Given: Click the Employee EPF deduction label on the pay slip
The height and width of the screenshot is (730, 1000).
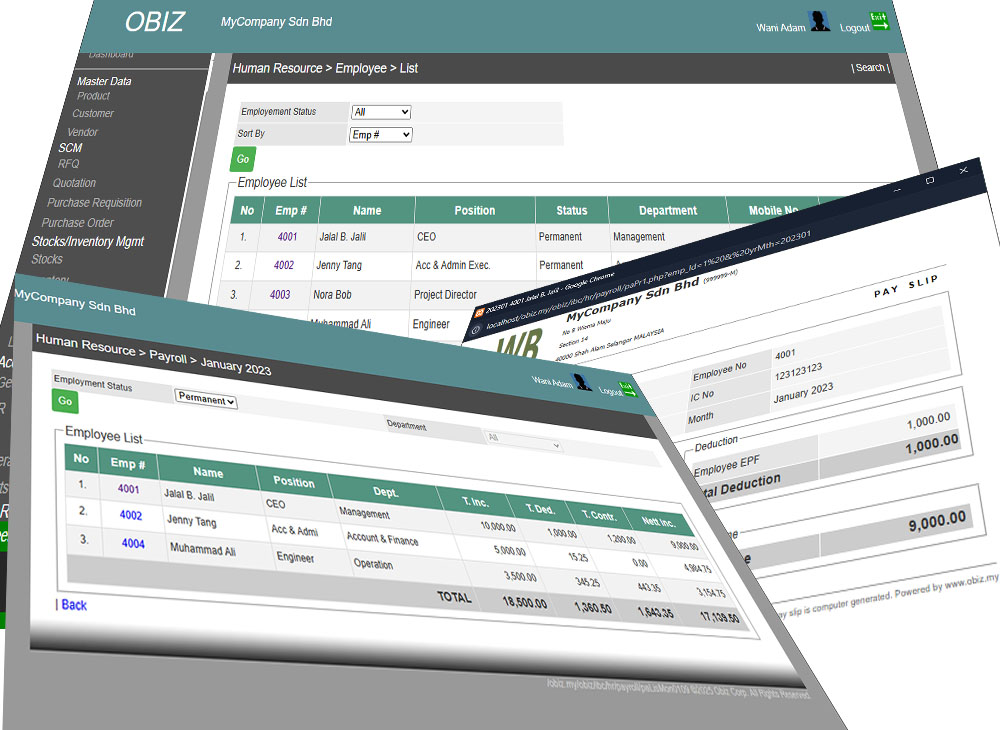Looking at the screenshot, I should (x=727, y=466).
